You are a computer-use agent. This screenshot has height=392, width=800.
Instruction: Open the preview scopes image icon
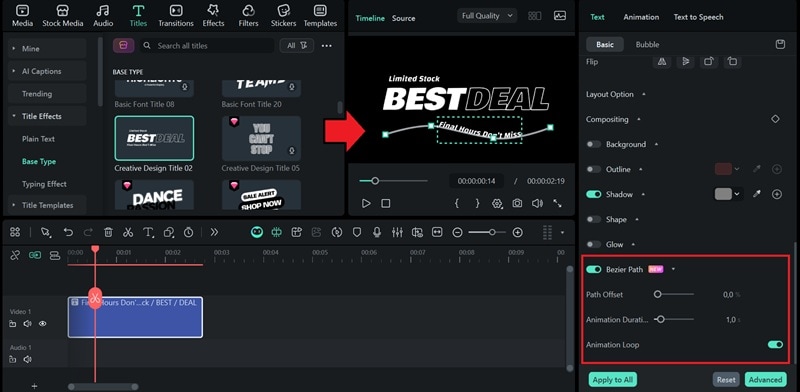pos(560,16)
